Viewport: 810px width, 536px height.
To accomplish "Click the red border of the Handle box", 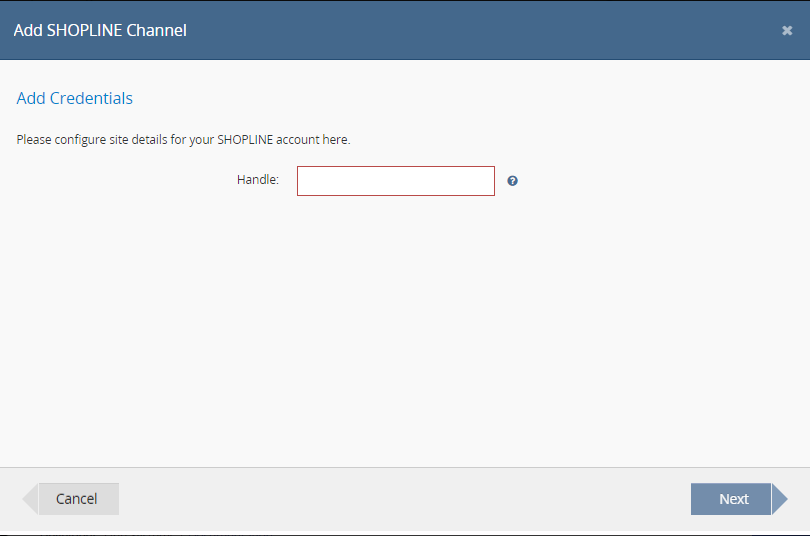I will coord(396,167).
